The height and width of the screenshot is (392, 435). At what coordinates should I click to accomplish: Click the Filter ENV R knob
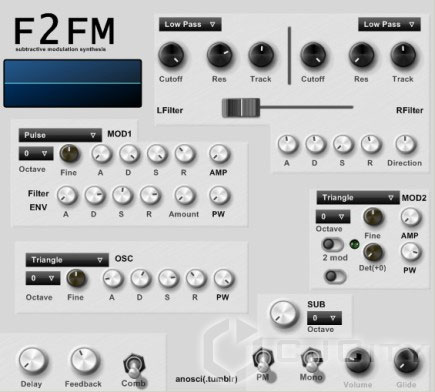coord(150,195)
